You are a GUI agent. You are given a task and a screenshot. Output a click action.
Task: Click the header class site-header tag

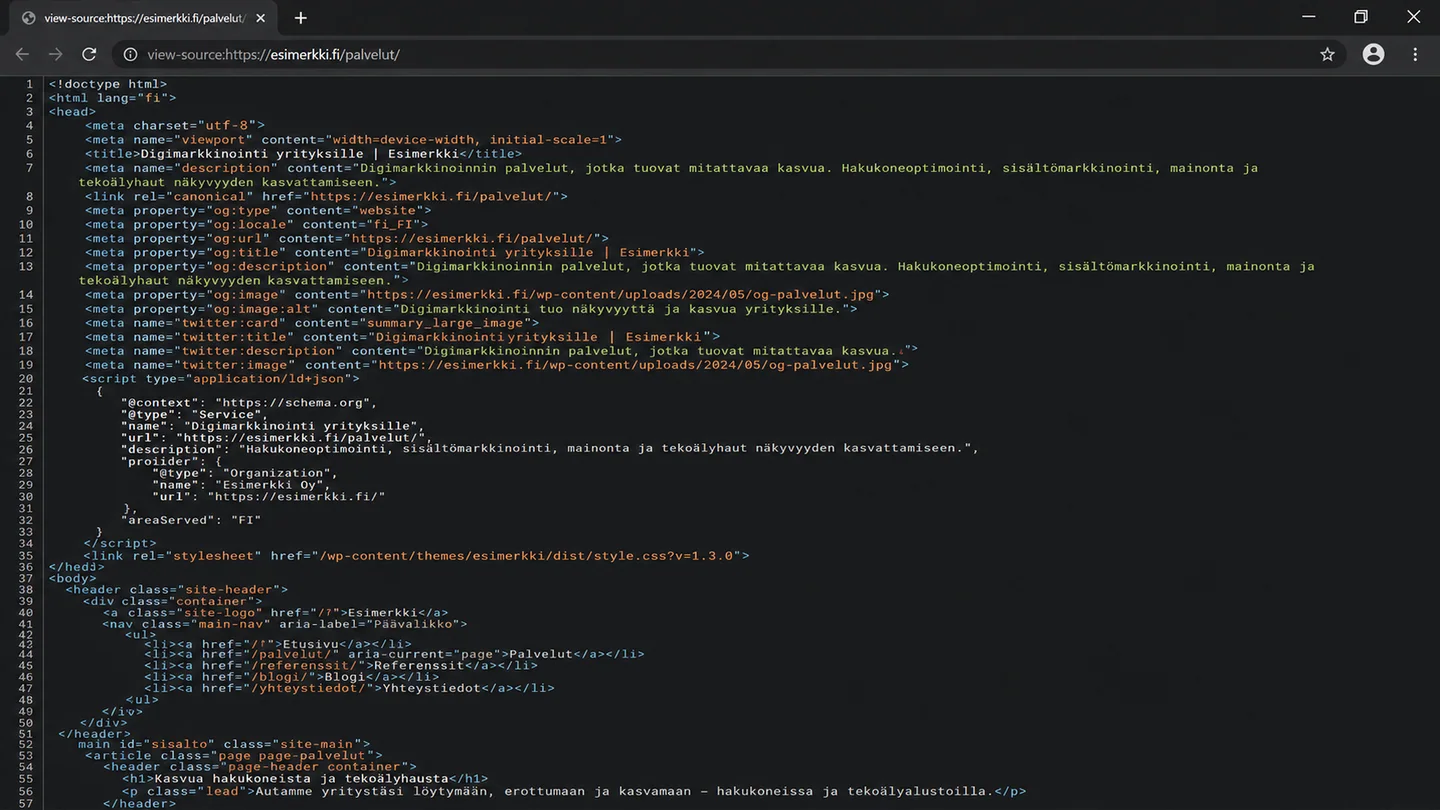(177, 590)
